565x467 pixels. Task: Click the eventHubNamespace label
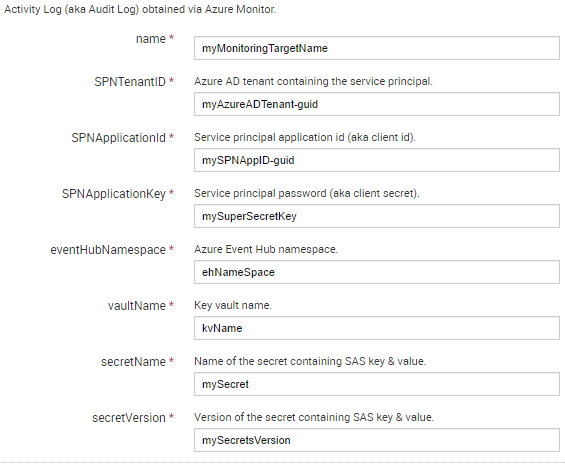[x=108, y=250]
